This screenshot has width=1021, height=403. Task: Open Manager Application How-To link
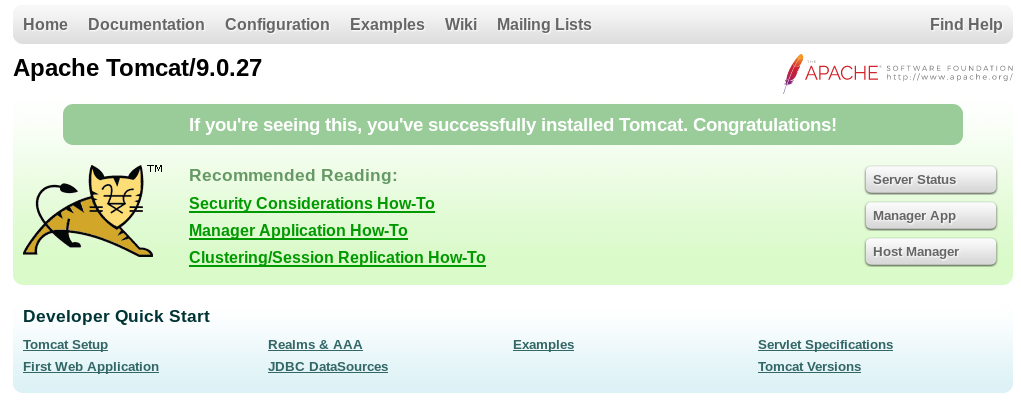click(298, 231)
